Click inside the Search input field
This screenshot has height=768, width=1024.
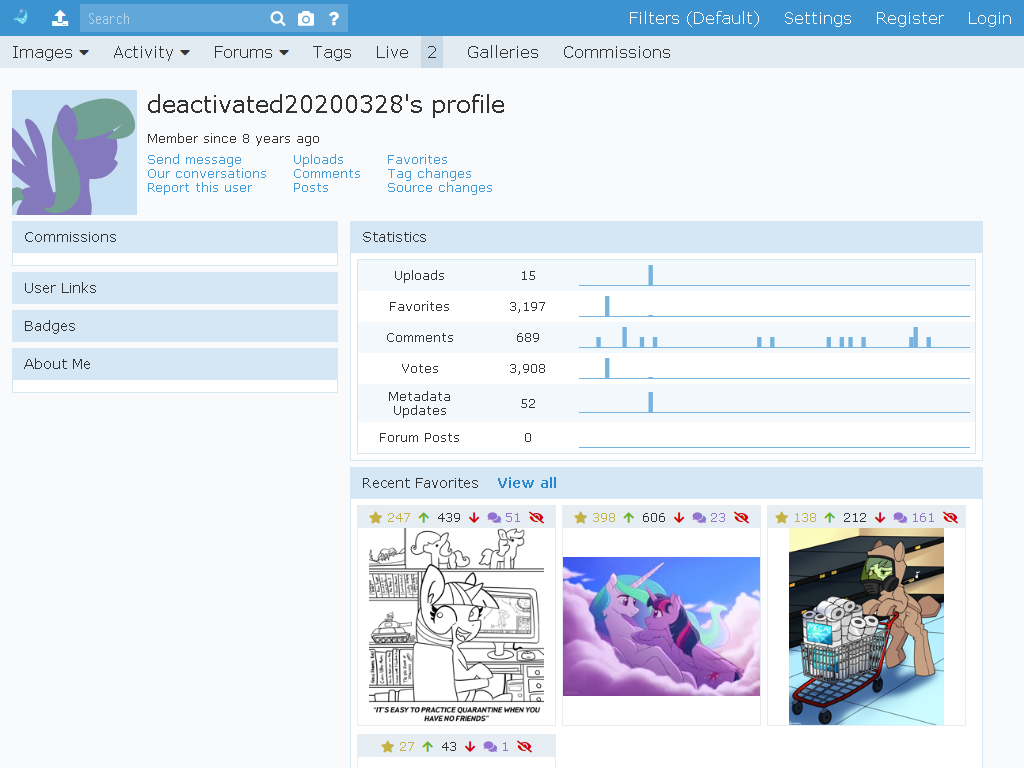[x=173, y=18]
